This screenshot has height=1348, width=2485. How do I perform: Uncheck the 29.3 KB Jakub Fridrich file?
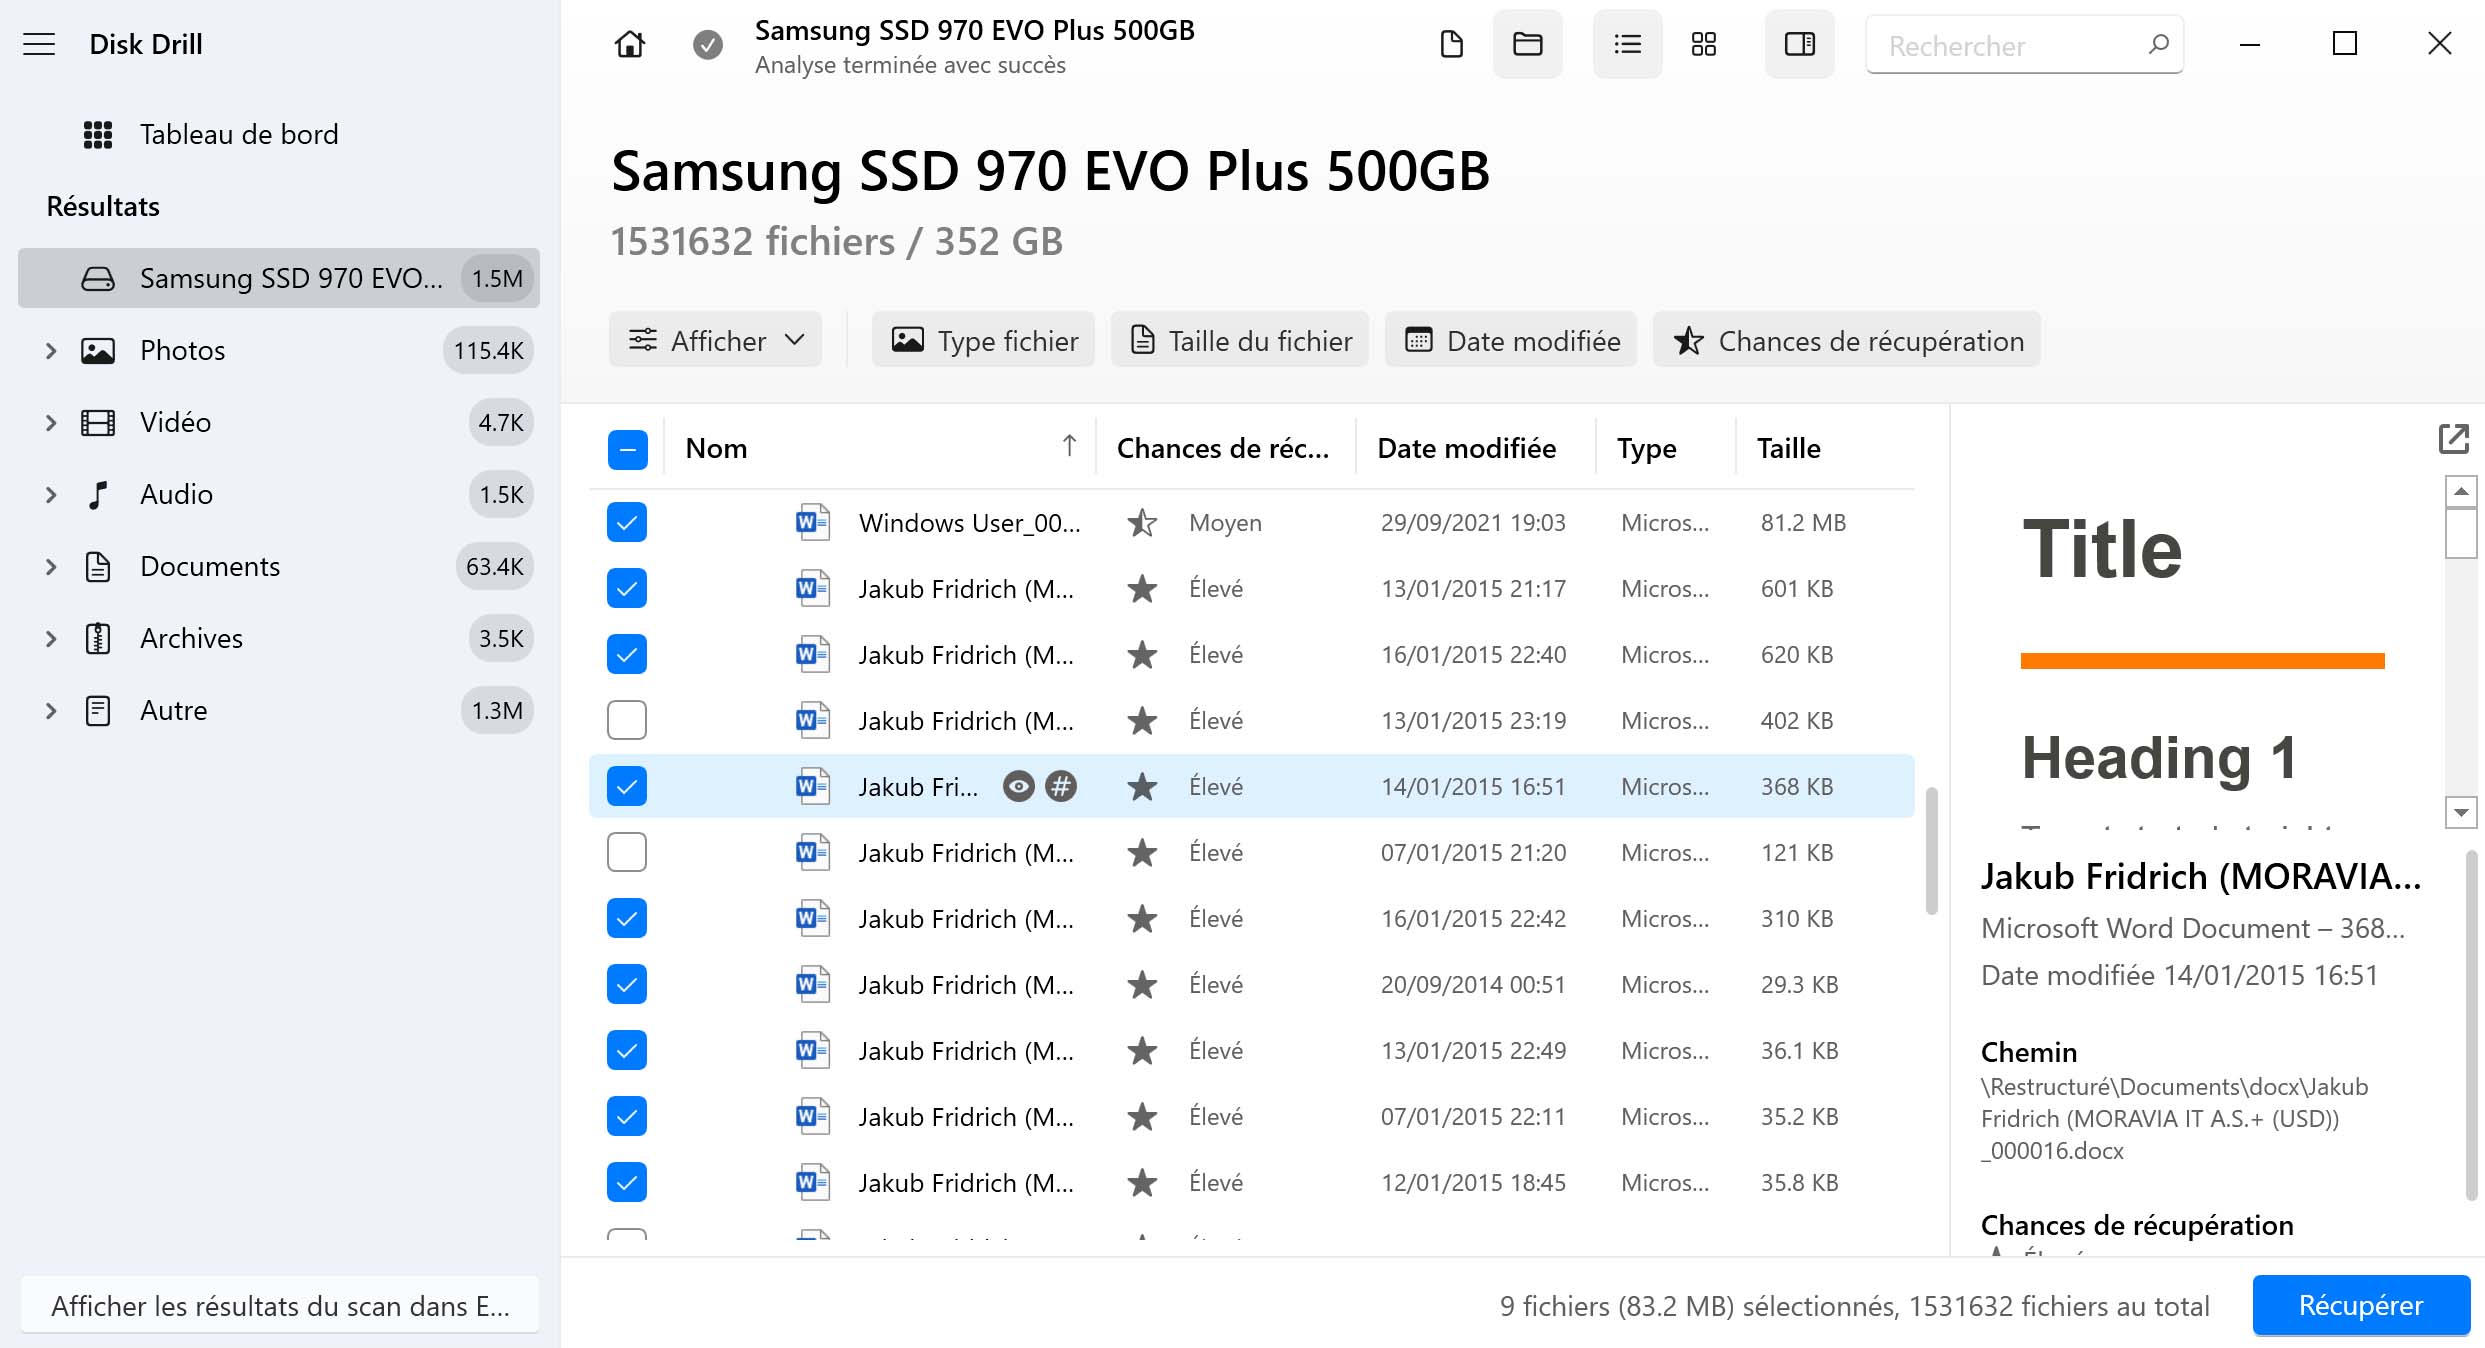coord(627,985)
